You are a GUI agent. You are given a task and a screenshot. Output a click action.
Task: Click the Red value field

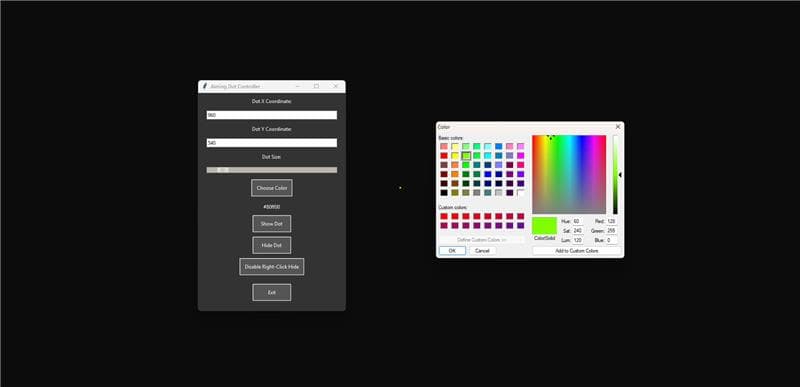(x=611, y=221)
